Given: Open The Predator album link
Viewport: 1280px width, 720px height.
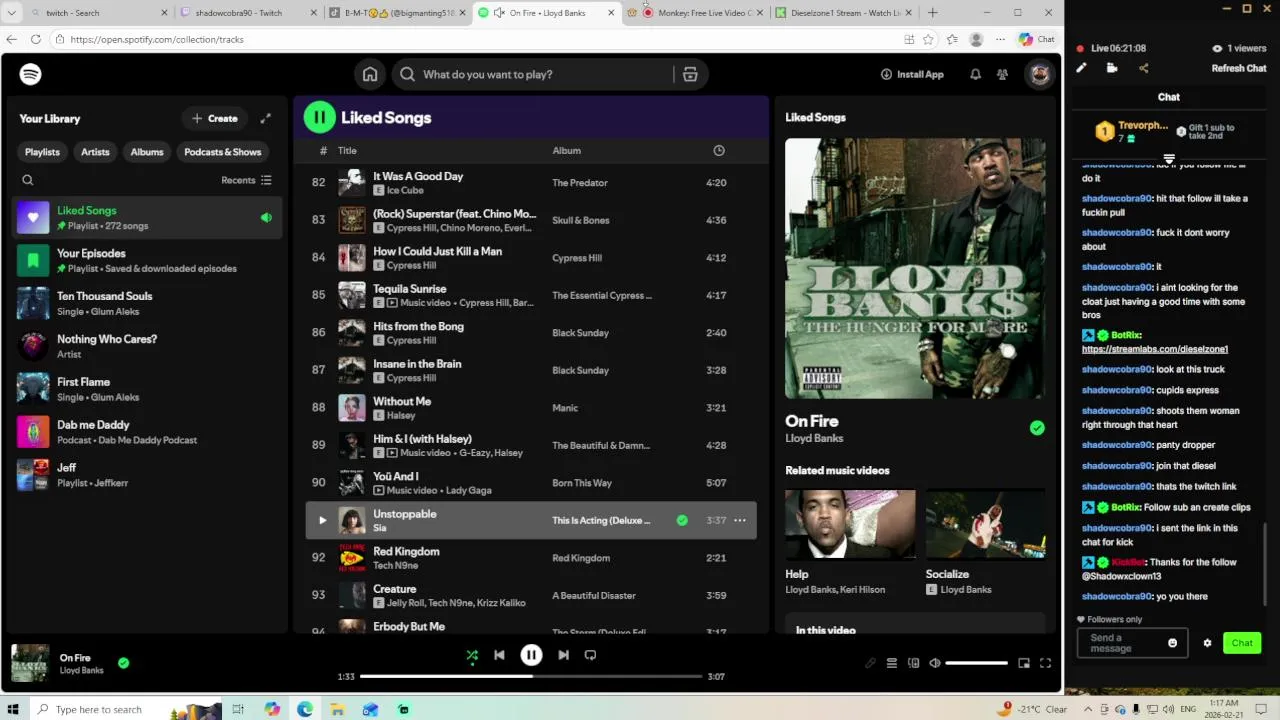Looking at the screenshot, I should point(580,183).
